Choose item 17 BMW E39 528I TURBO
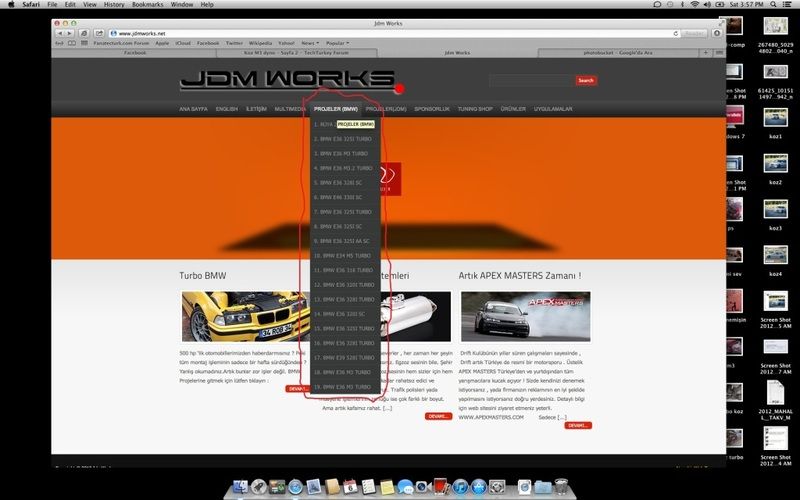This screenshot has width=800, height=500. [344, 358]
